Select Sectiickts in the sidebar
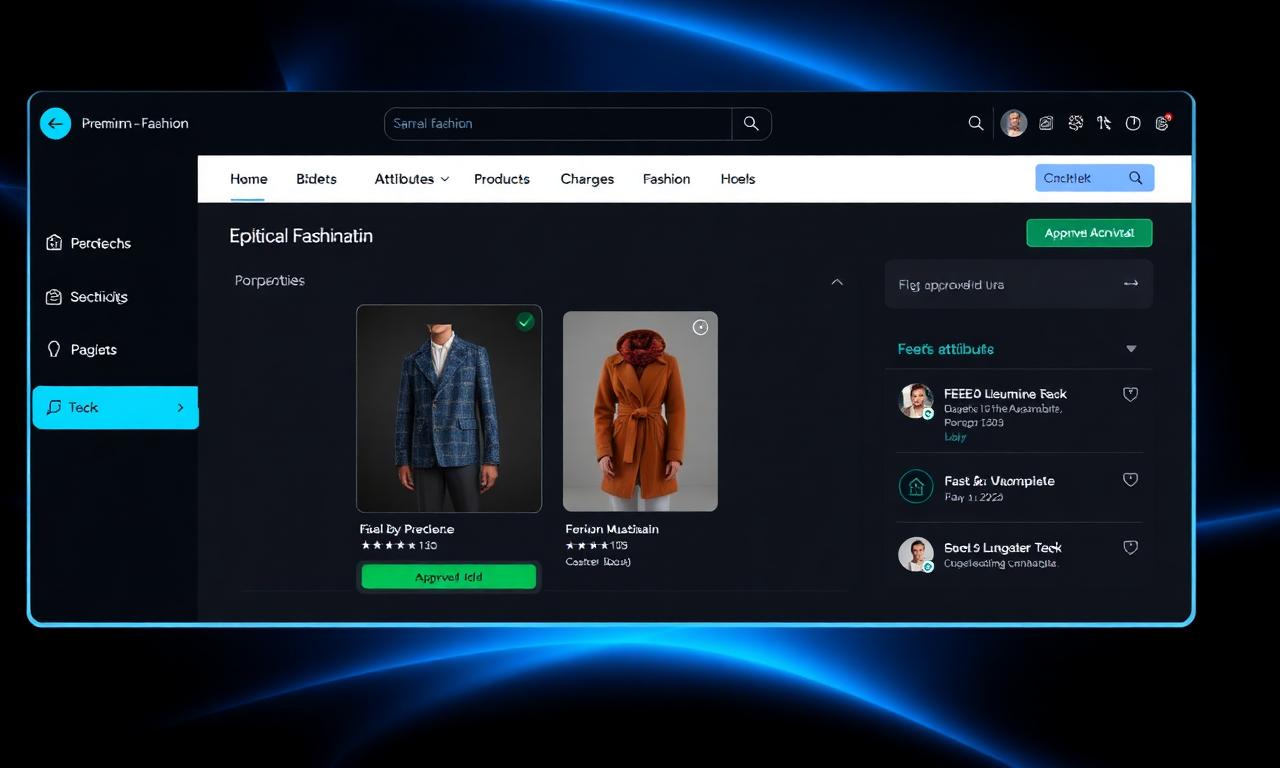Viewport: 1280px width, 768px height. 99,297
